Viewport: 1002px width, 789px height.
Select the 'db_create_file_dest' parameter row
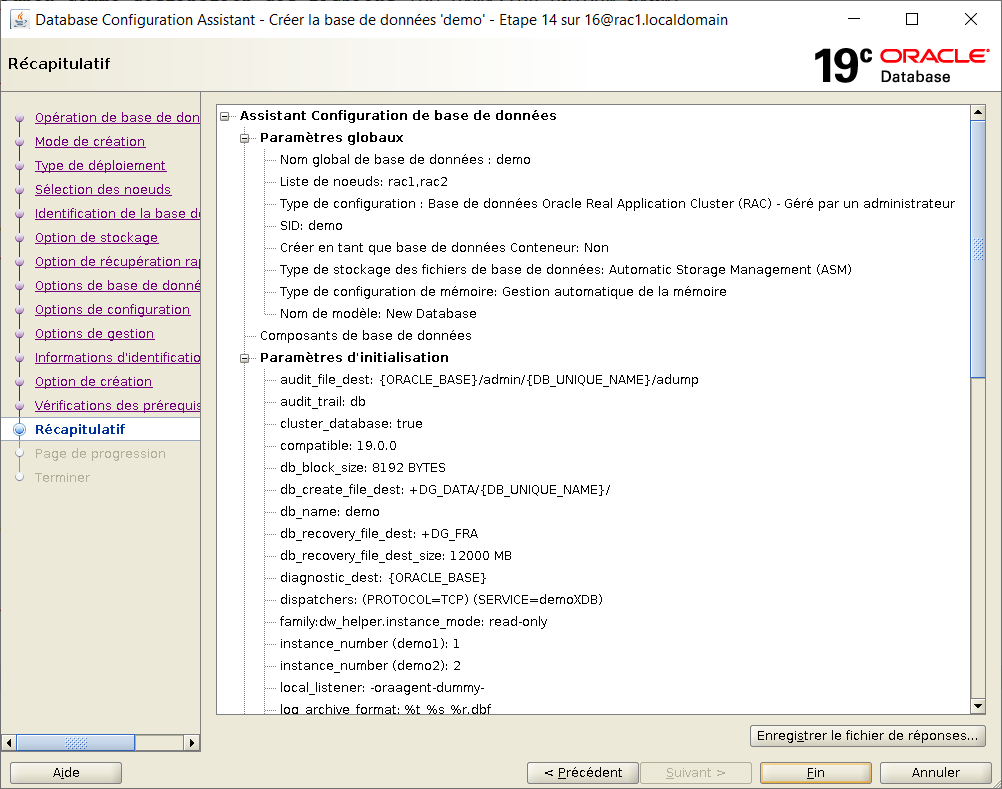tap(445, 490)
